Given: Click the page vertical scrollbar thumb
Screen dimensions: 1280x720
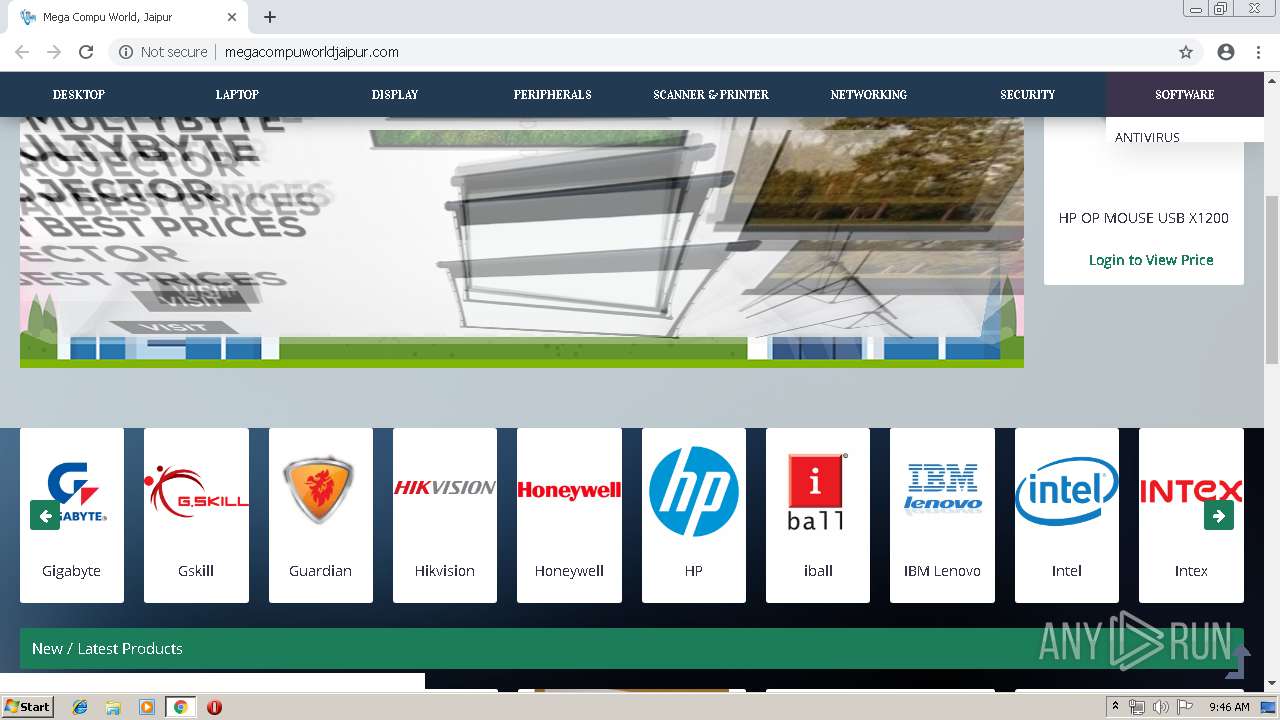Looking at the screenshot, I should pos(1272,280).
